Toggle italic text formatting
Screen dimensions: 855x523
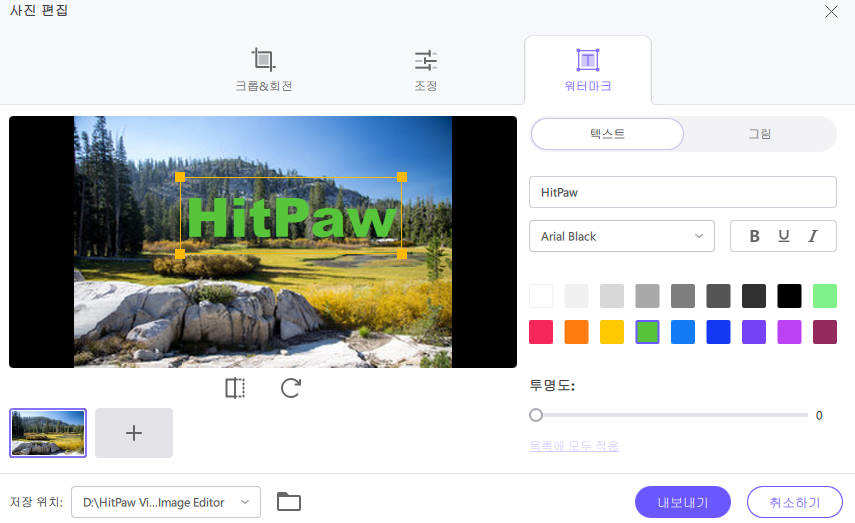pos(813,236)
